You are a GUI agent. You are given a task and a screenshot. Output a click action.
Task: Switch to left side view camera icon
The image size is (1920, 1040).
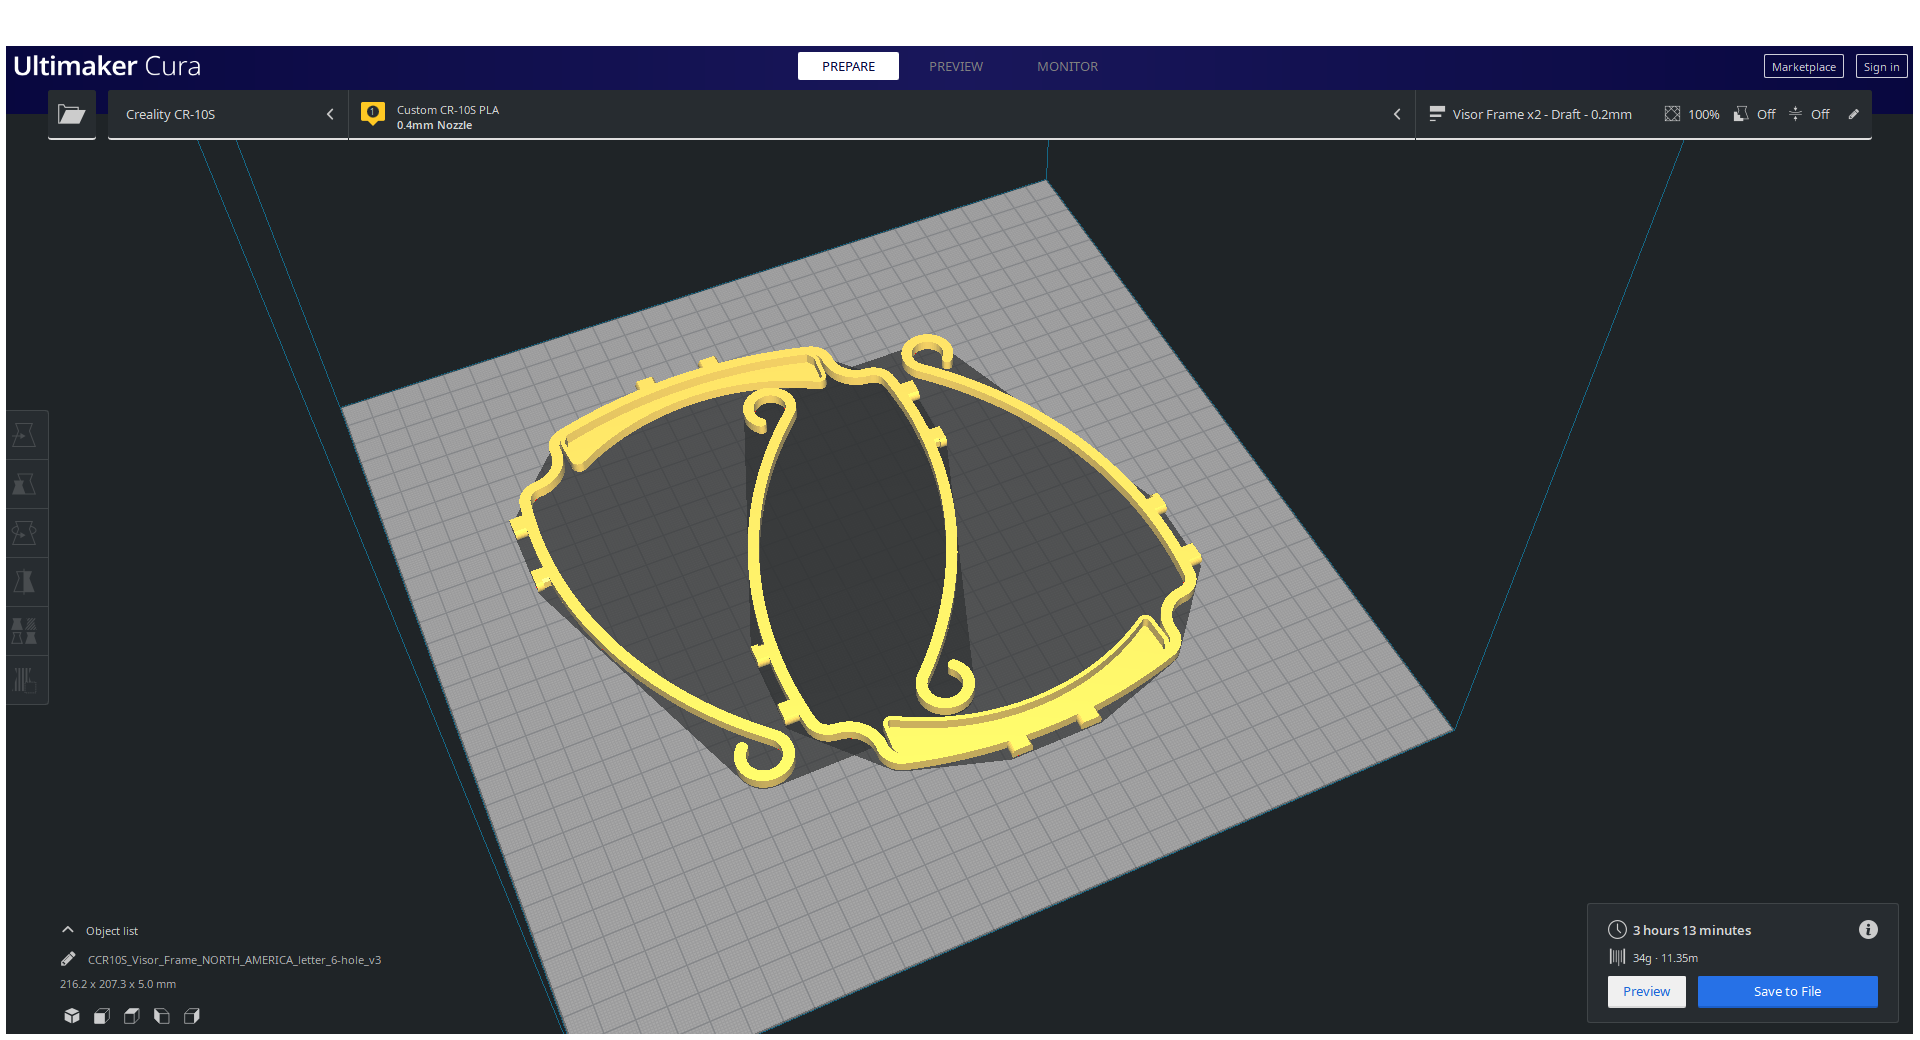(x=162, y=1016)
